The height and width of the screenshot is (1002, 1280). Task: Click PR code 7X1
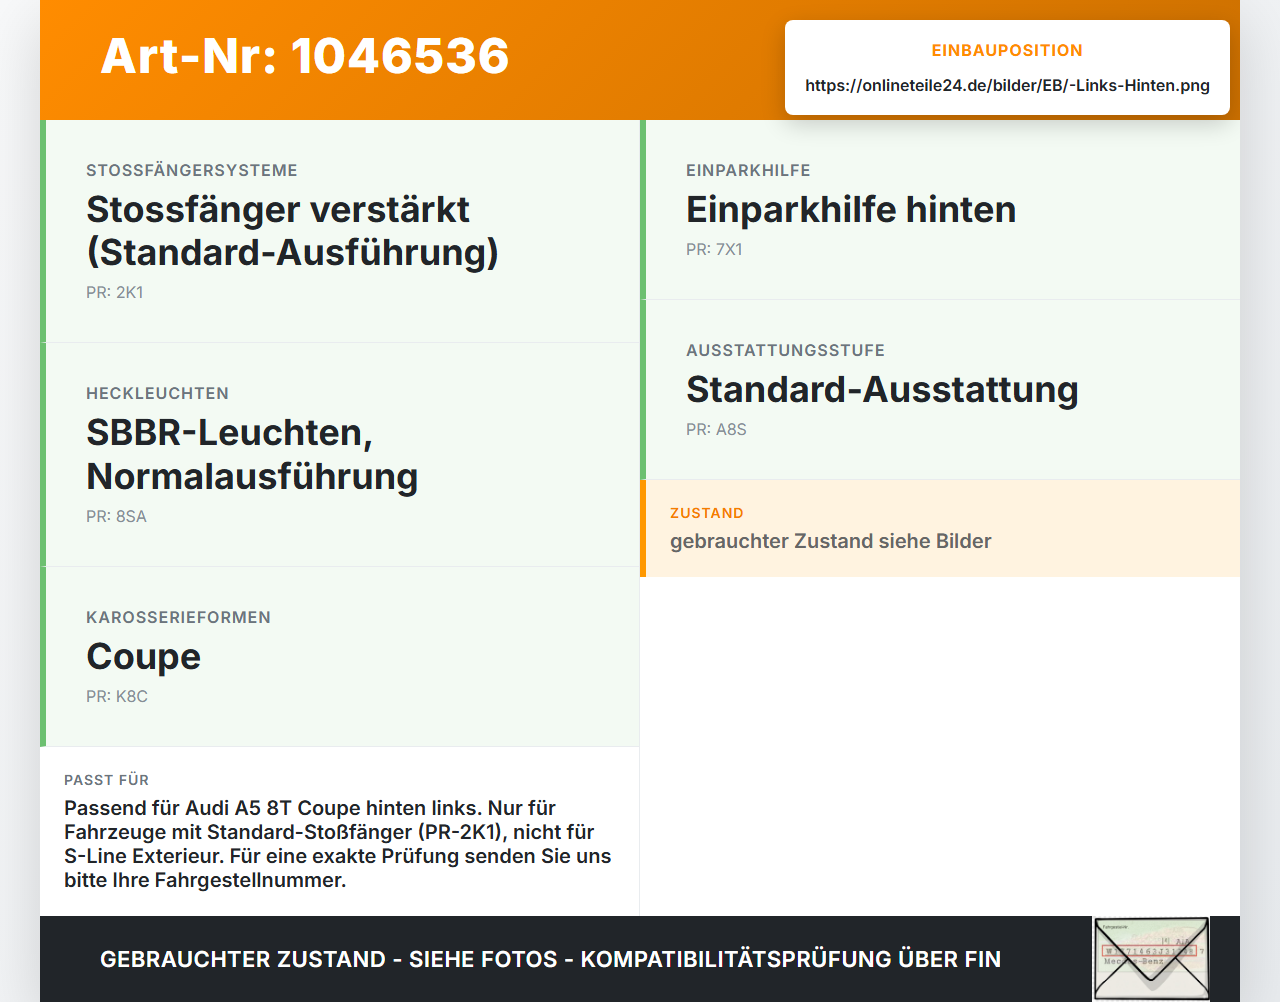pyautogui.click(x=714, y=250)
